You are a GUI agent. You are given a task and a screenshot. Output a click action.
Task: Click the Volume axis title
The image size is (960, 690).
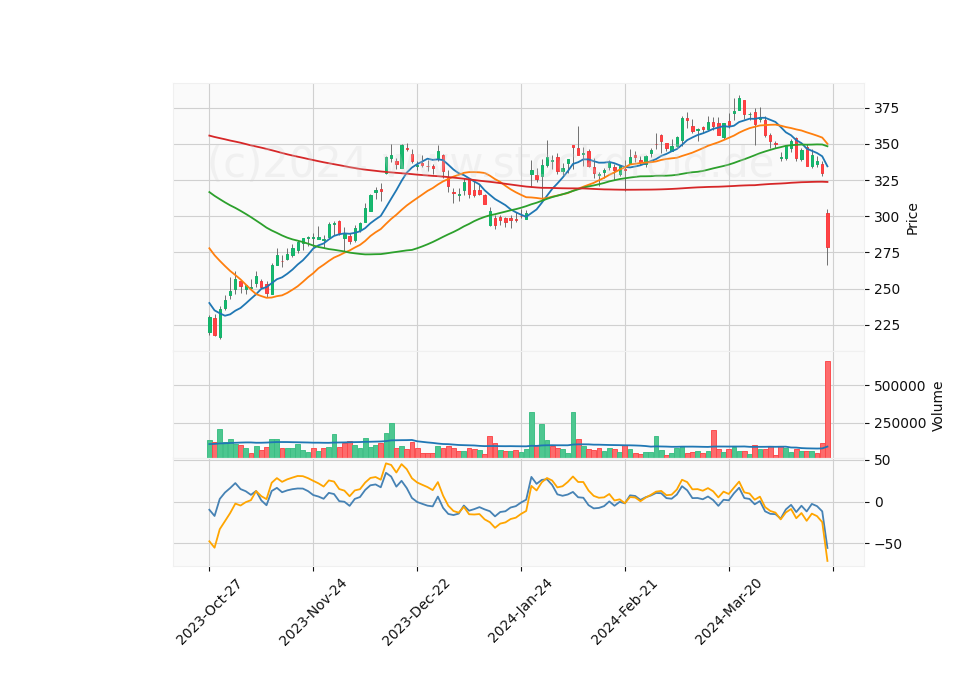[x=937, y=406]
